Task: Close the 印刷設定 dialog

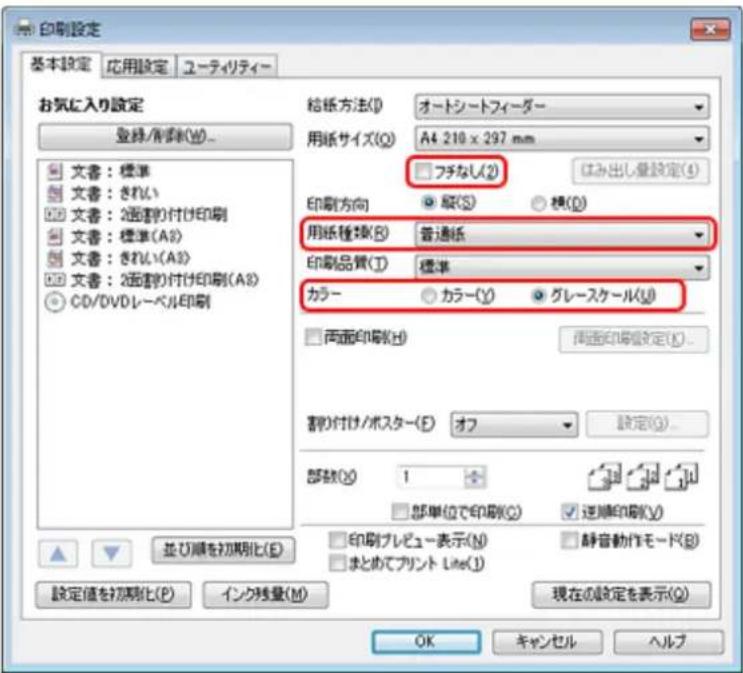Action: click(x=710, y=30)
